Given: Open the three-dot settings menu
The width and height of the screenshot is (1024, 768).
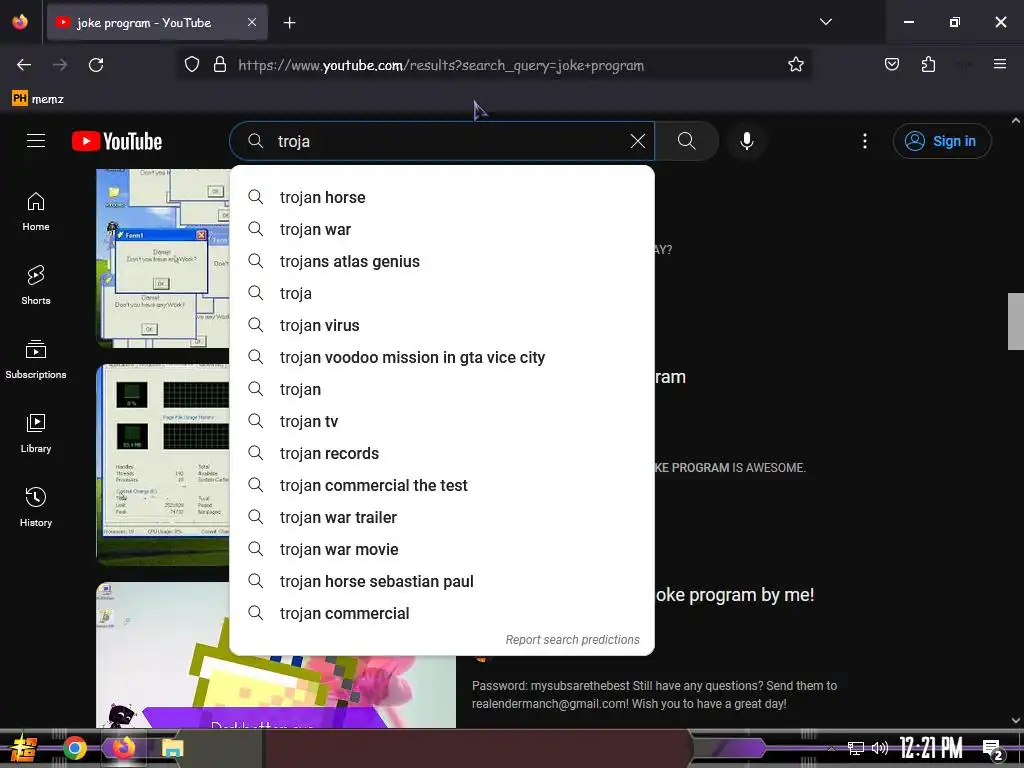Looking at the screenshot, I should (865, 141).
